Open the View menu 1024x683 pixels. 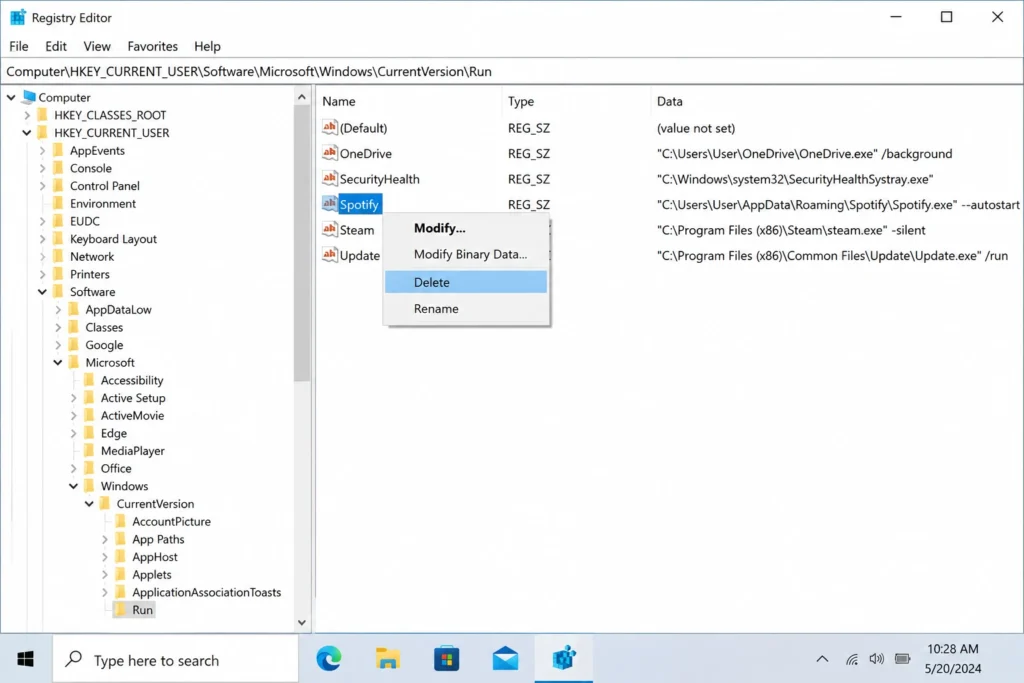pos(97,46)
